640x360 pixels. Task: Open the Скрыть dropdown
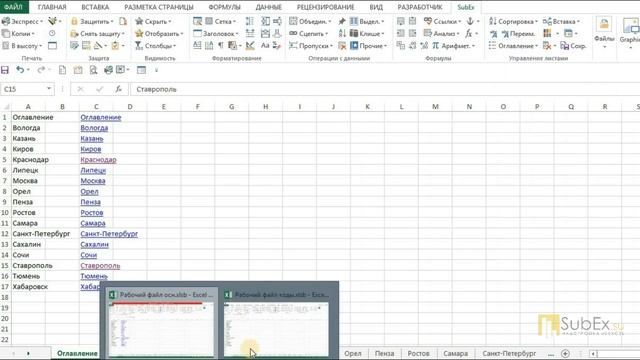pos(153,21)
